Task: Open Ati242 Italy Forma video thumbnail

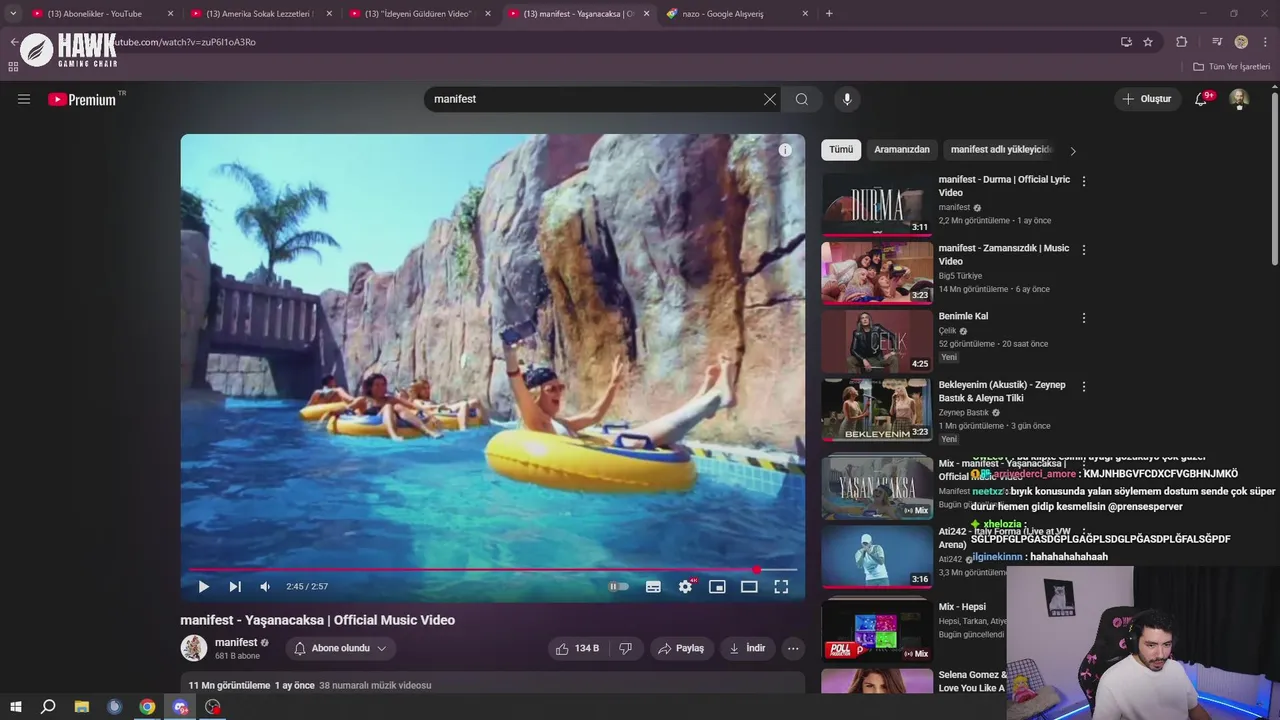Action: (877, 556)
